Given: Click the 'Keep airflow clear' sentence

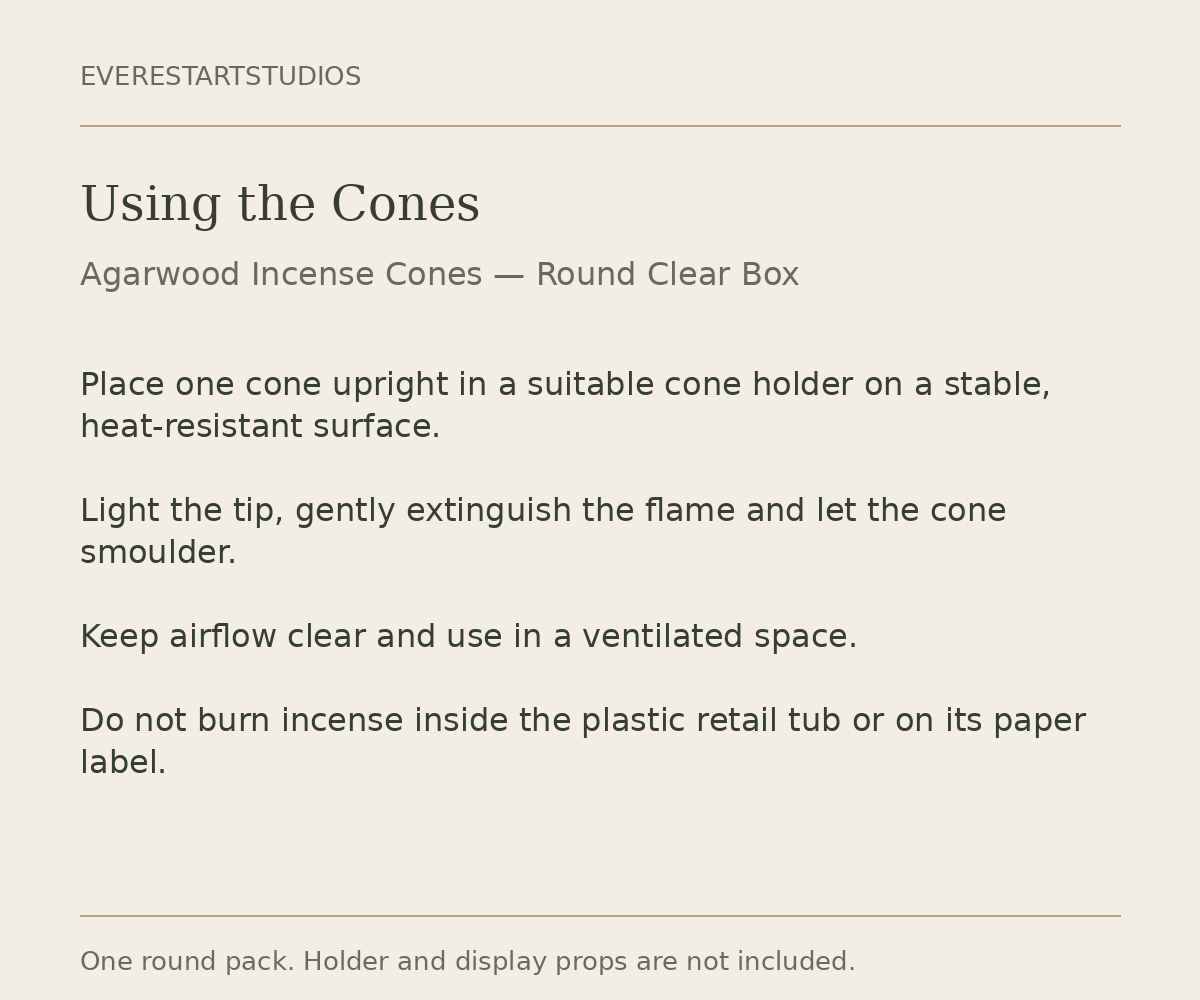Looking at the screenshot, I should tap(468, 637).
